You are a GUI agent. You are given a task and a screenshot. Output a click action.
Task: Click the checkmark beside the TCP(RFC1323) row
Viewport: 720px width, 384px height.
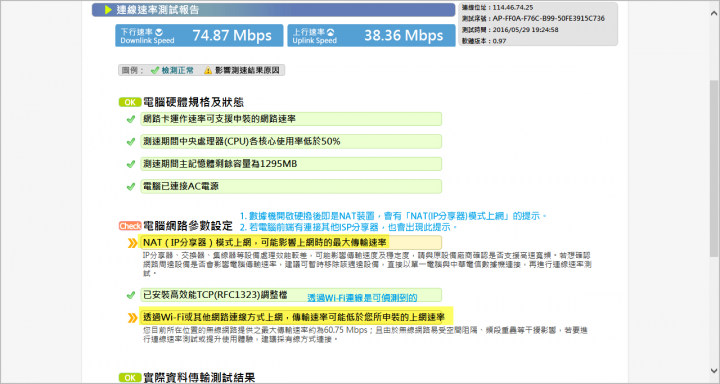click(x=130, y=295)
